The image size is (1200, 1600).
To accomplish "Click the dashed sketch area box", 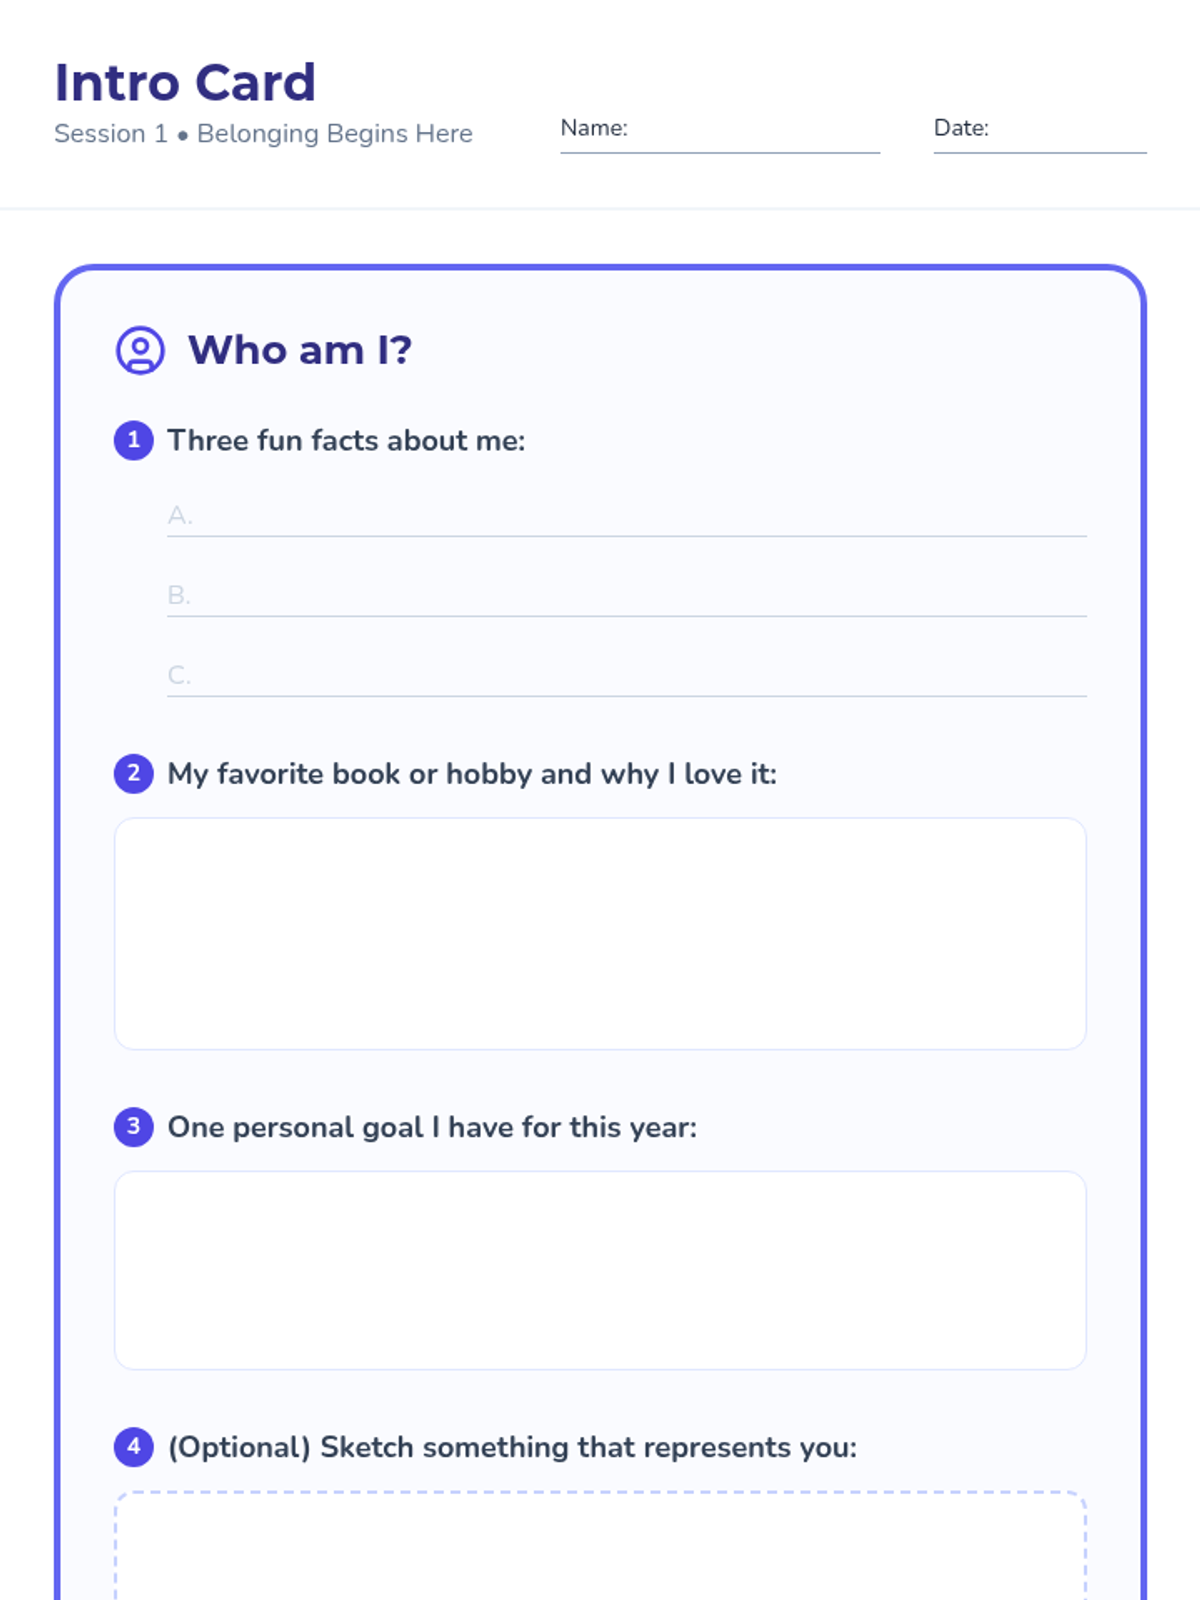I will tap(600, 1546).
